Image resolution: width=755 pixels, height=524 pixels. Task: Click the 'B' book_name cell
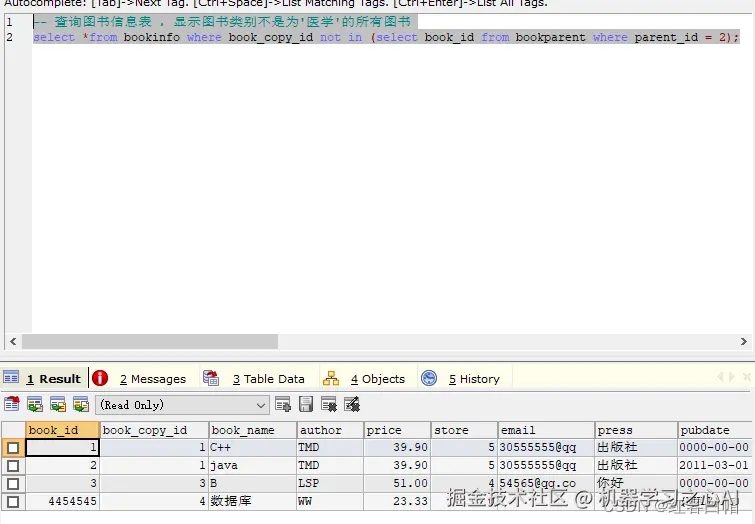click(253, 483)
